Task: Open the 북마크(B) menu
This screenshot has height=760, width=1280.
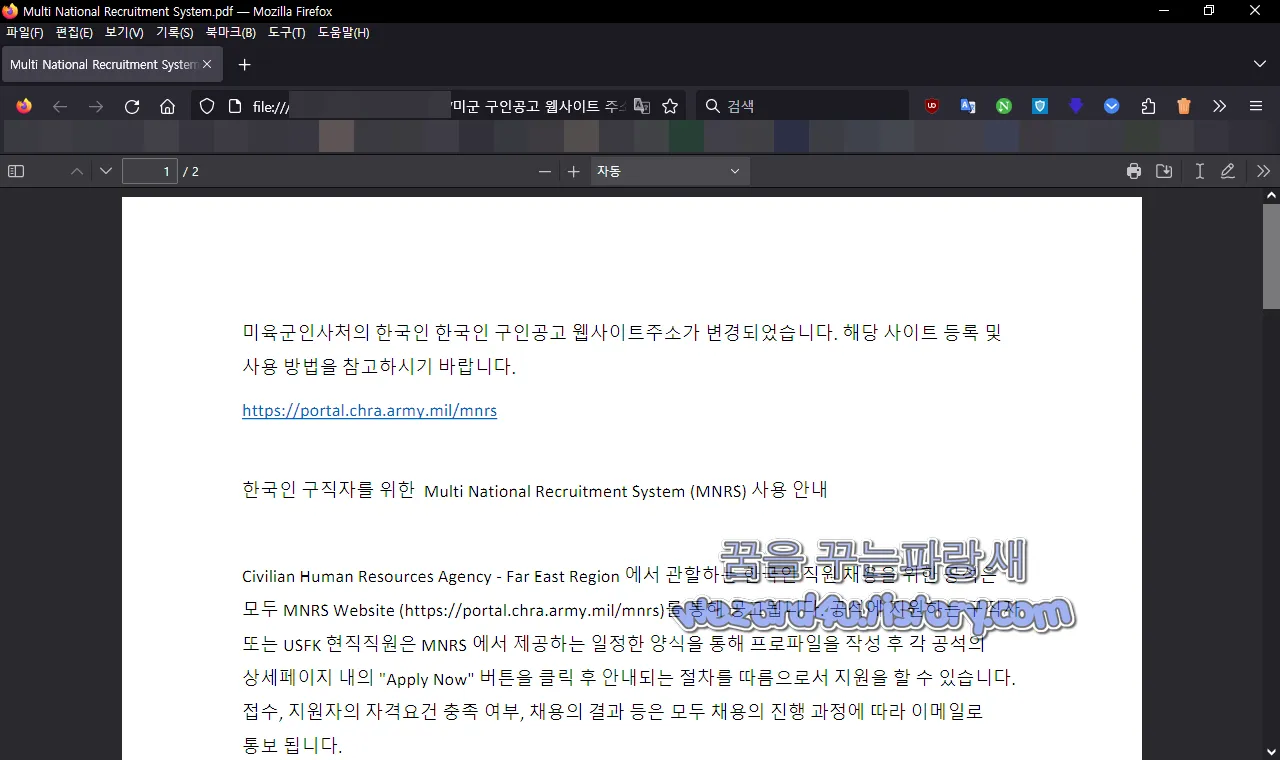Action: coord(231,33)
